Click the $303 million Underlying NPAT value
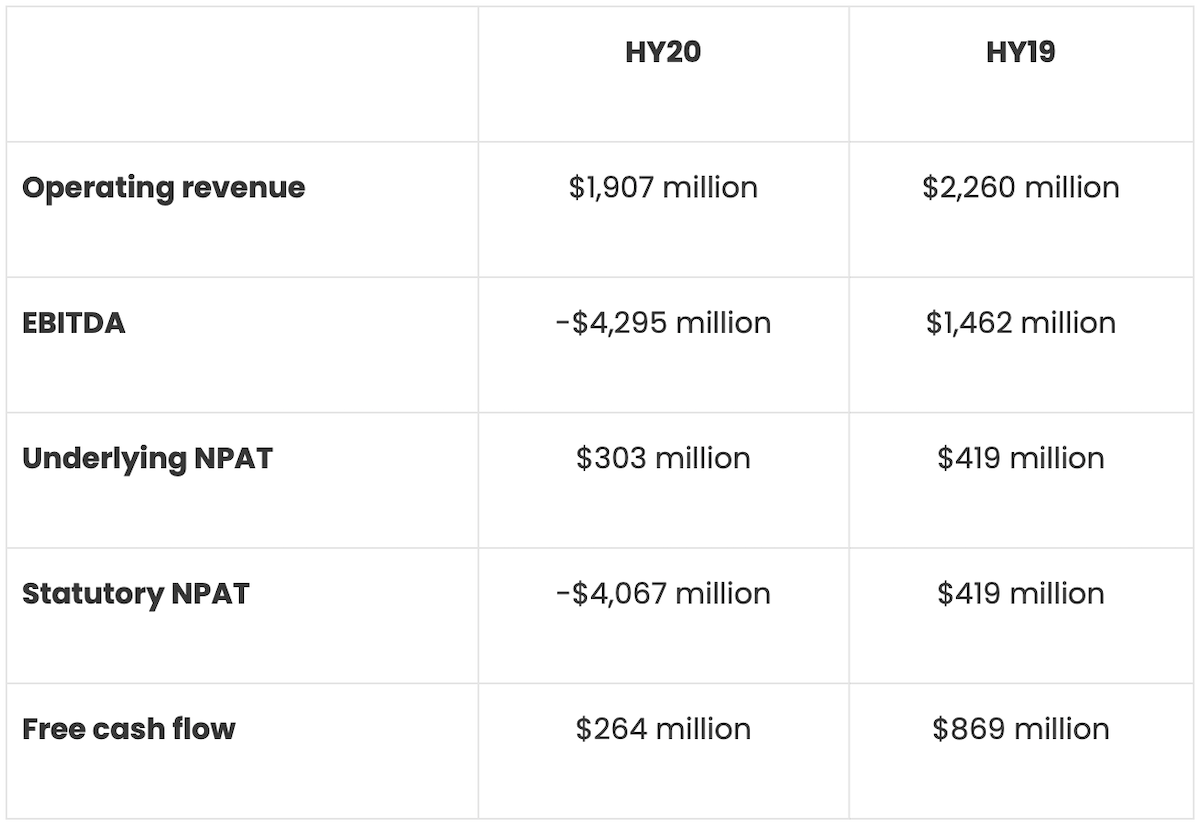 (663, 458)
